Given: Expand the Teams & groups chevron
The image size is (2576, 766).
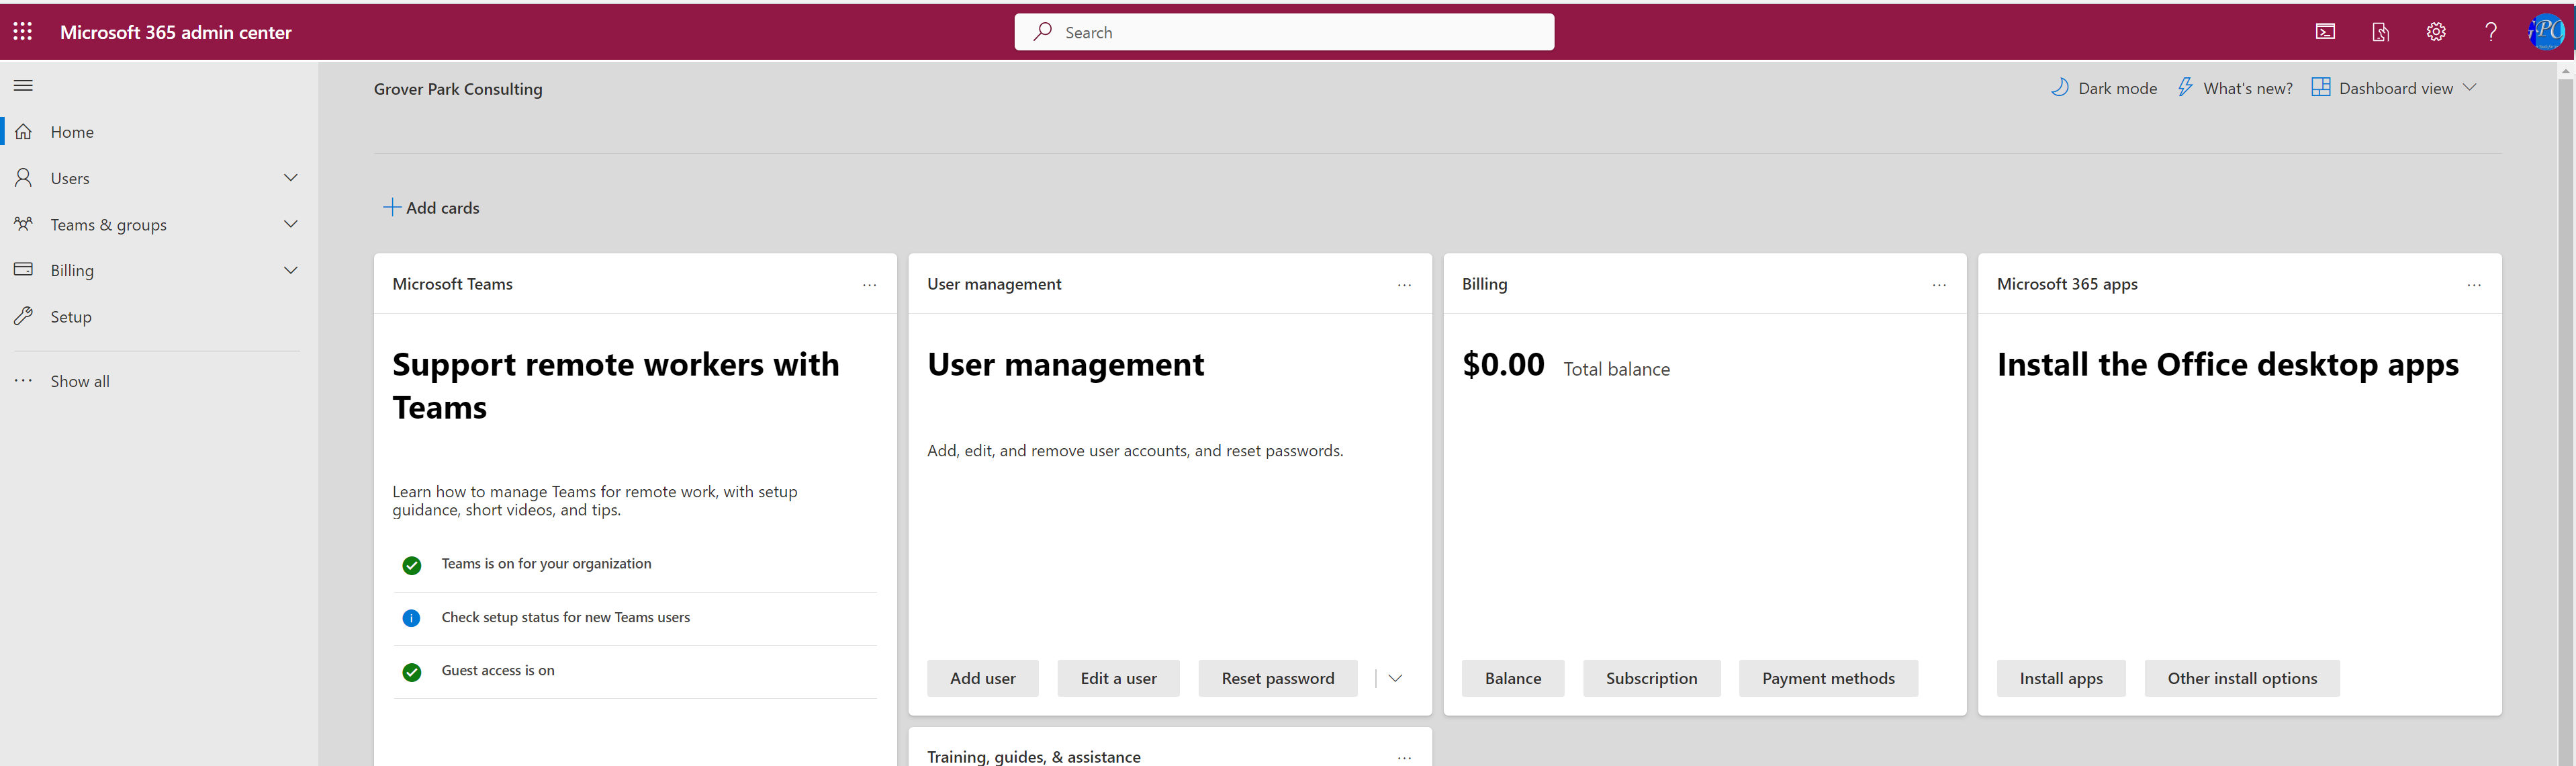Looking at the screenshot, I should click(291, 224).
